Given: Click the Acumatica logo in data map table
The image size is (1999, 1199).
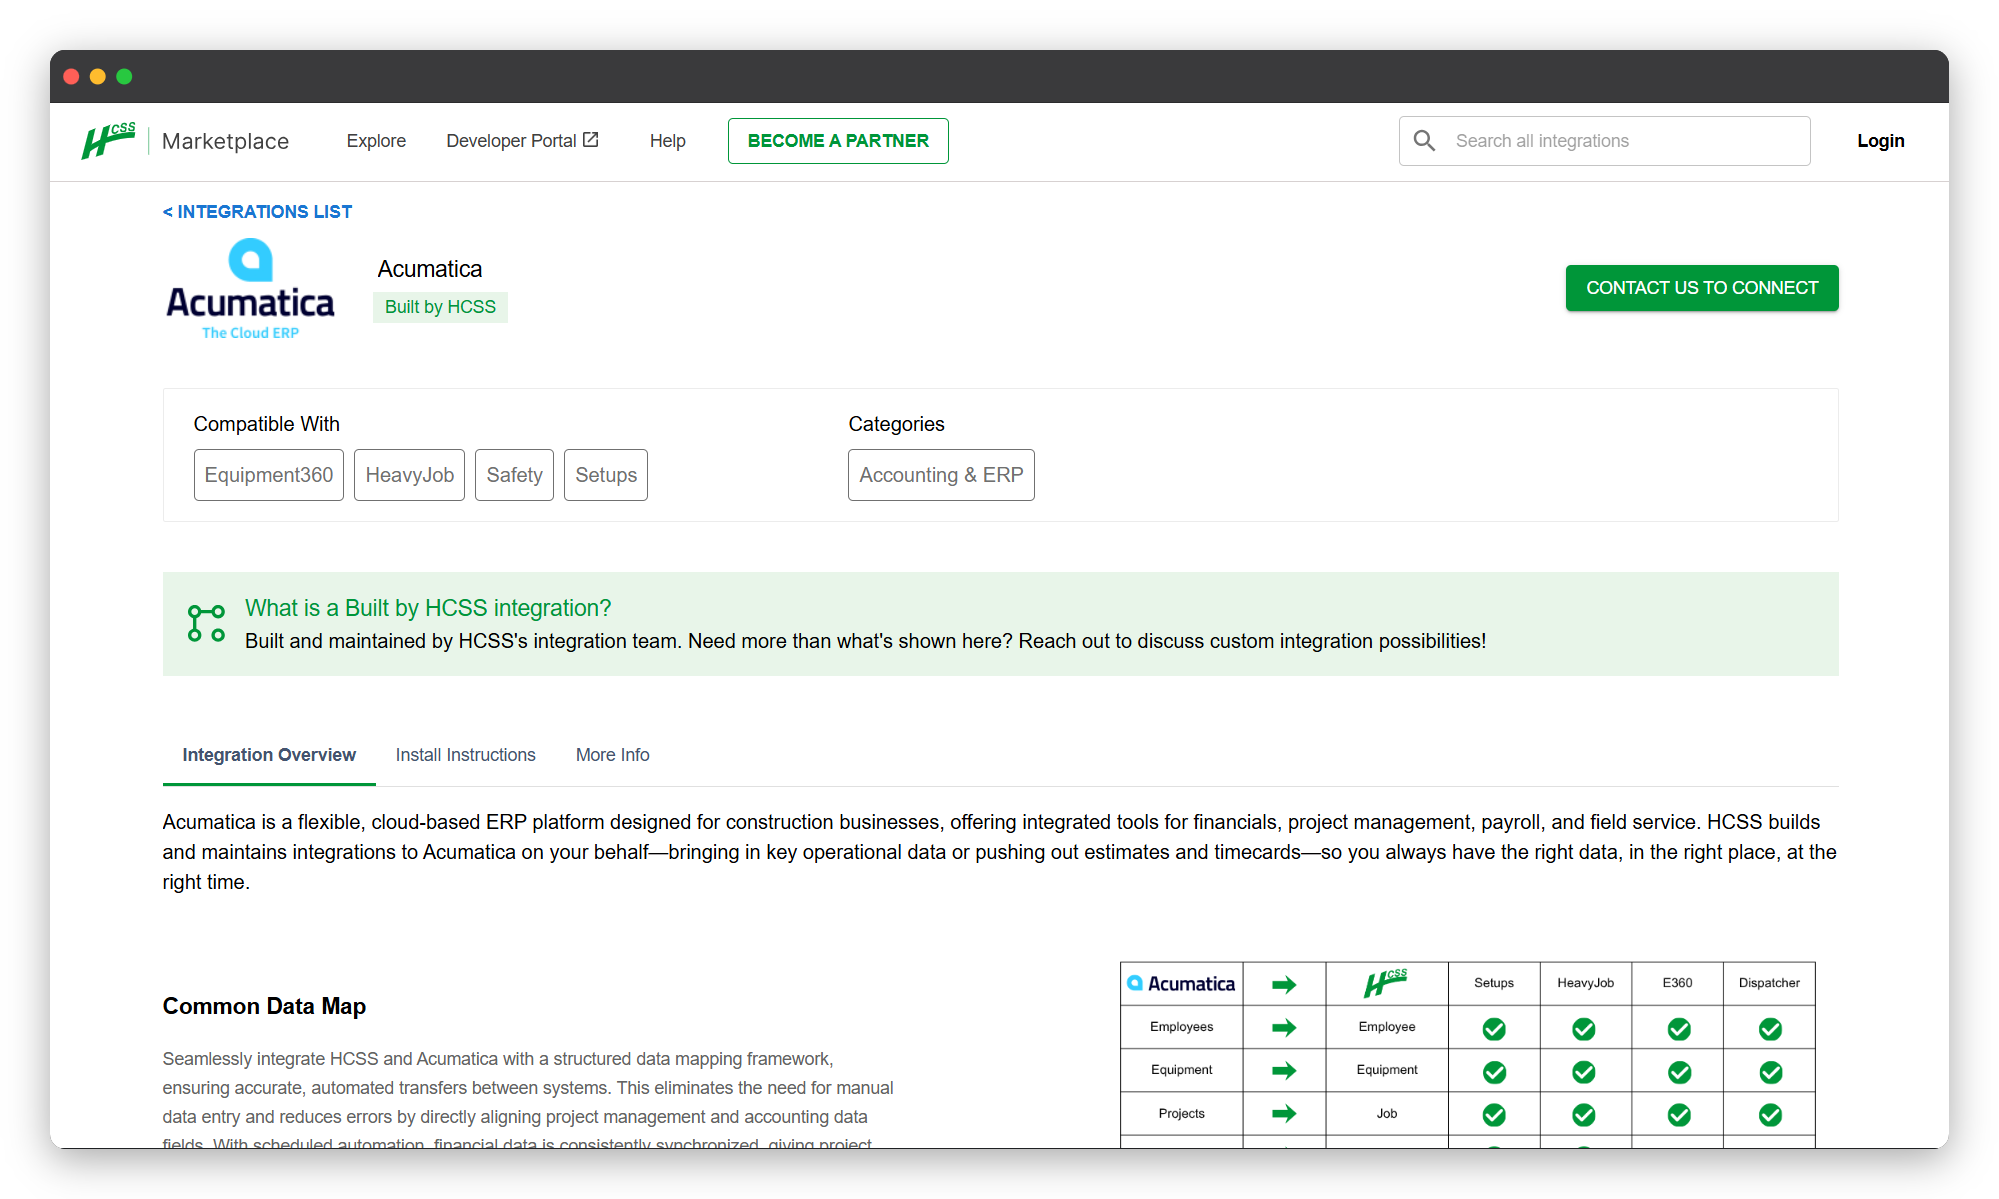Looking at the screenshot, I should click(1181, 983).
